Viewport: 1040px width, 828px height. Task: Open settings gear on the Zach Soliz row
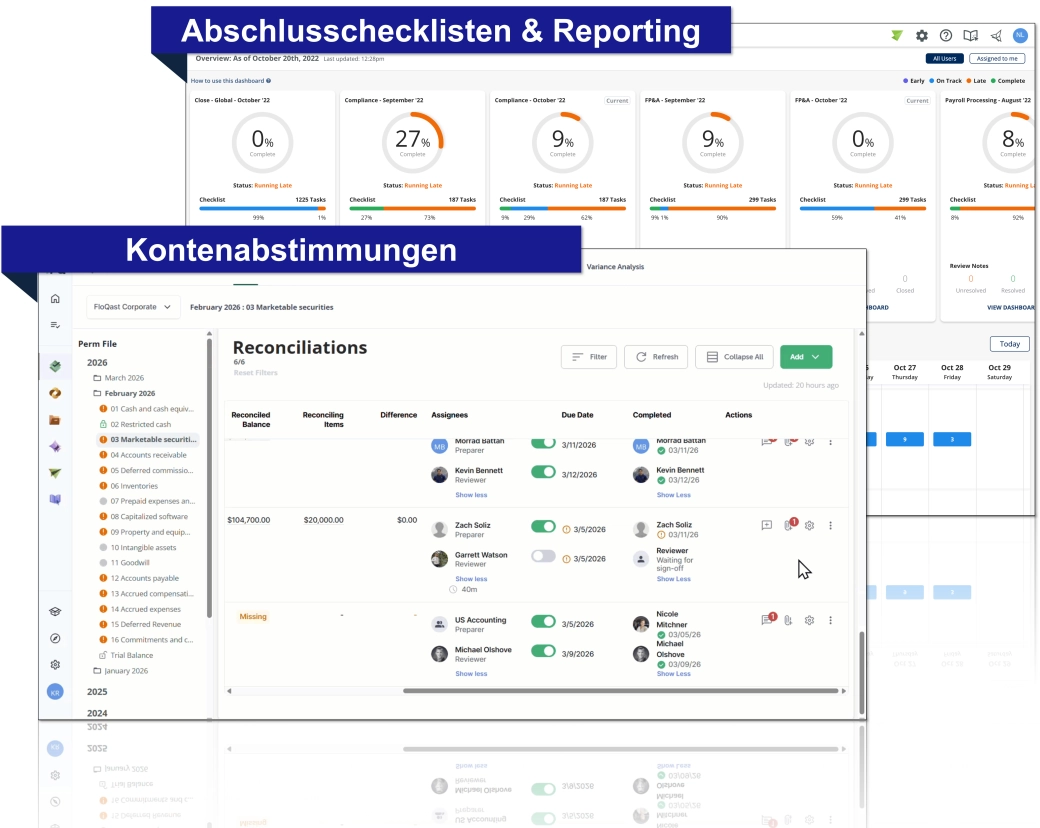[x=809, y=525]
